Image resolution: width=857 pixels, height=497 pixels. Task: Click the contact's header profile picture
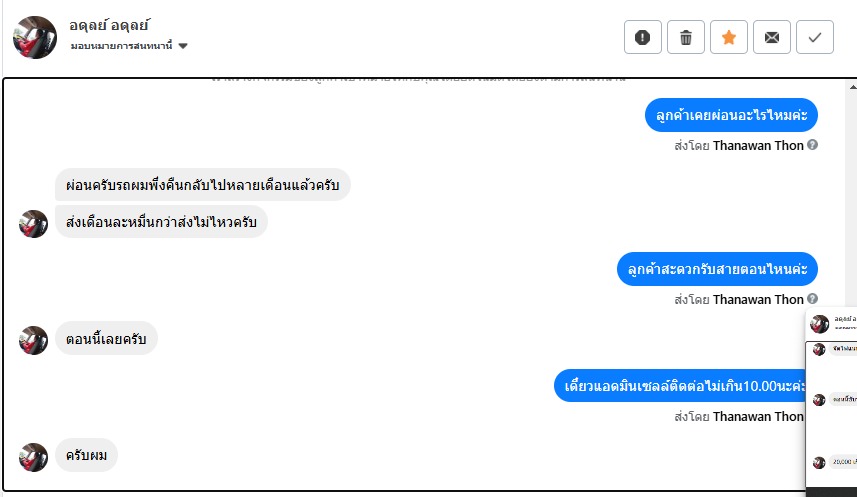34,37
